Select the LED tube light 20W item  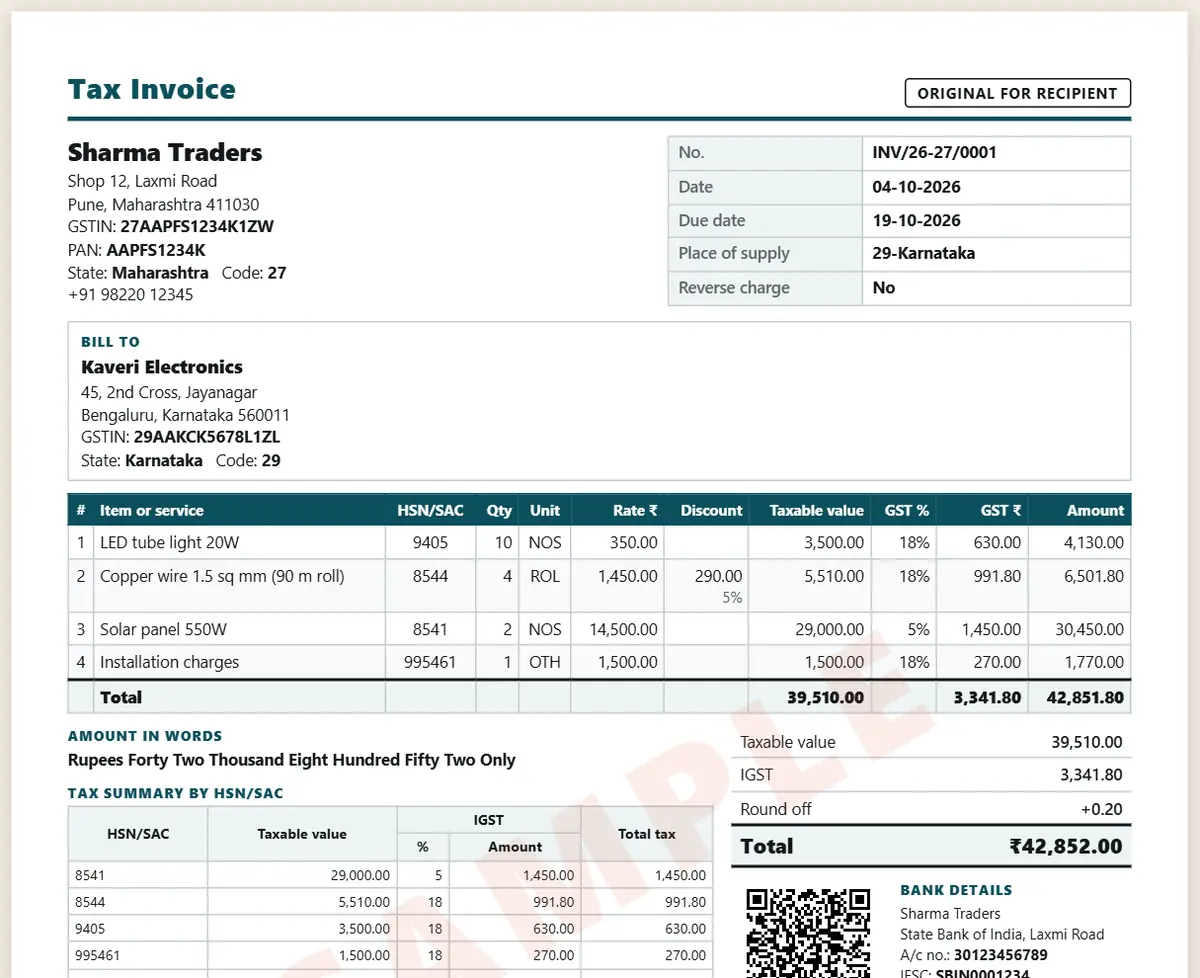pos(170,543)
